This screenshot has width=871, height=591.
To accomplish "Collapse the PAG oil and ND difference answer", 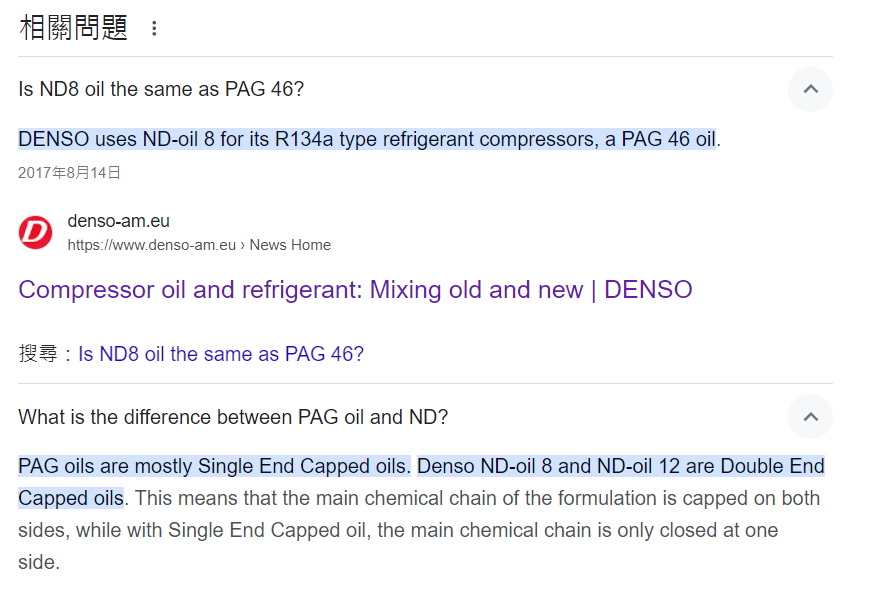I will tap(810, 417).
